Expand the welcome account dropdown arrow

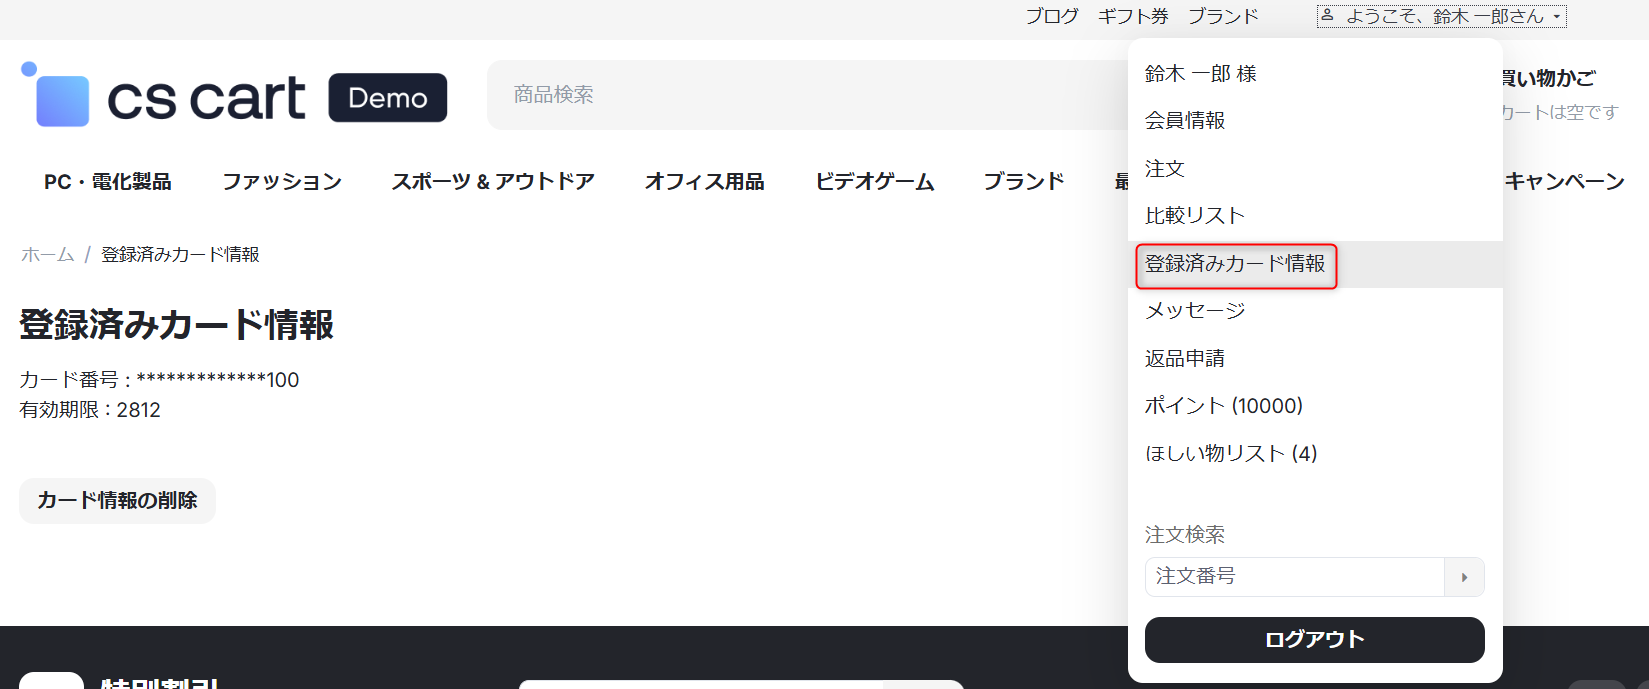pos(1557,17)
